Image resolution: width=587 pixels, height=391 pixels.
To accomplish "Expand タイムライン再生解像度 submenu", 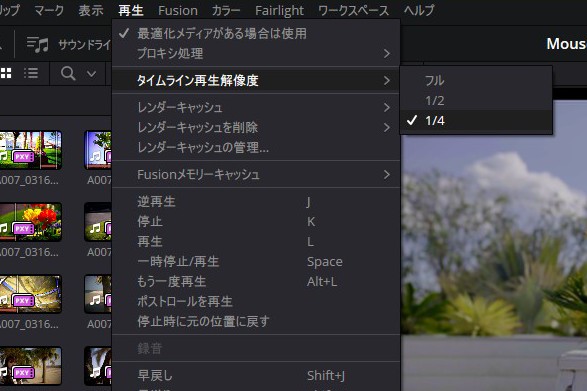I will 256,80.
